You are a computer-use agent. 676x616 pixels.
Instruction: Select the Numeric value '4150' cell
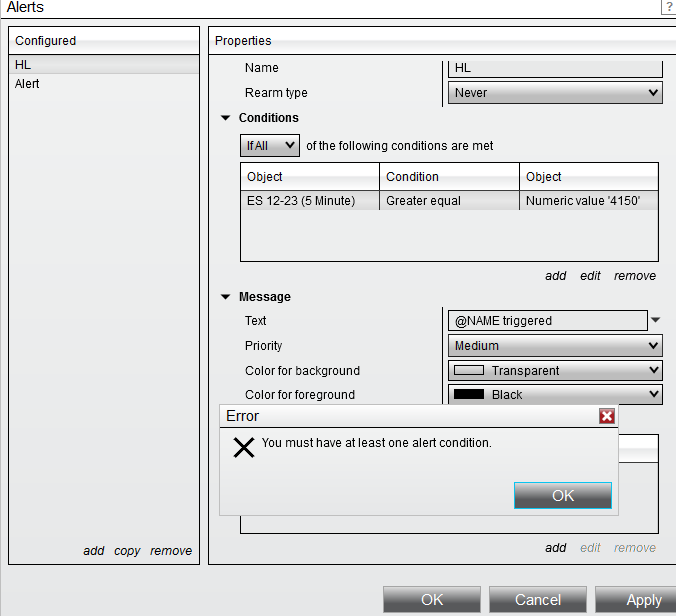(589, 201)
